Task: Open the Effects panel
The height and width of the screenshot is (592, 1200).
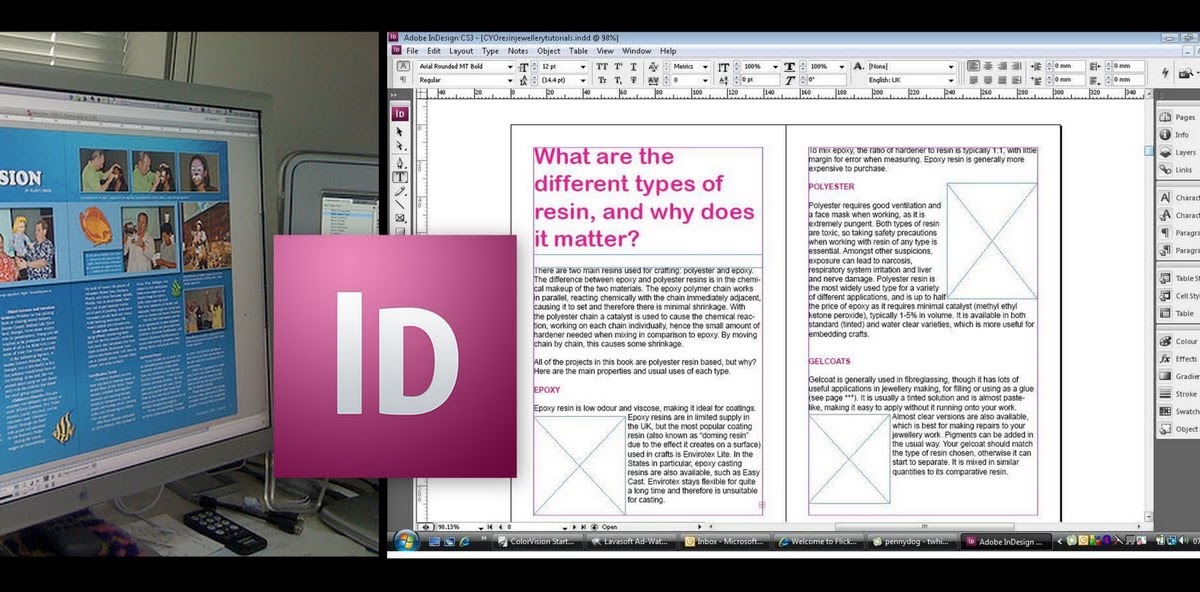Action: pyautogui.click(x=1178, y=358)
